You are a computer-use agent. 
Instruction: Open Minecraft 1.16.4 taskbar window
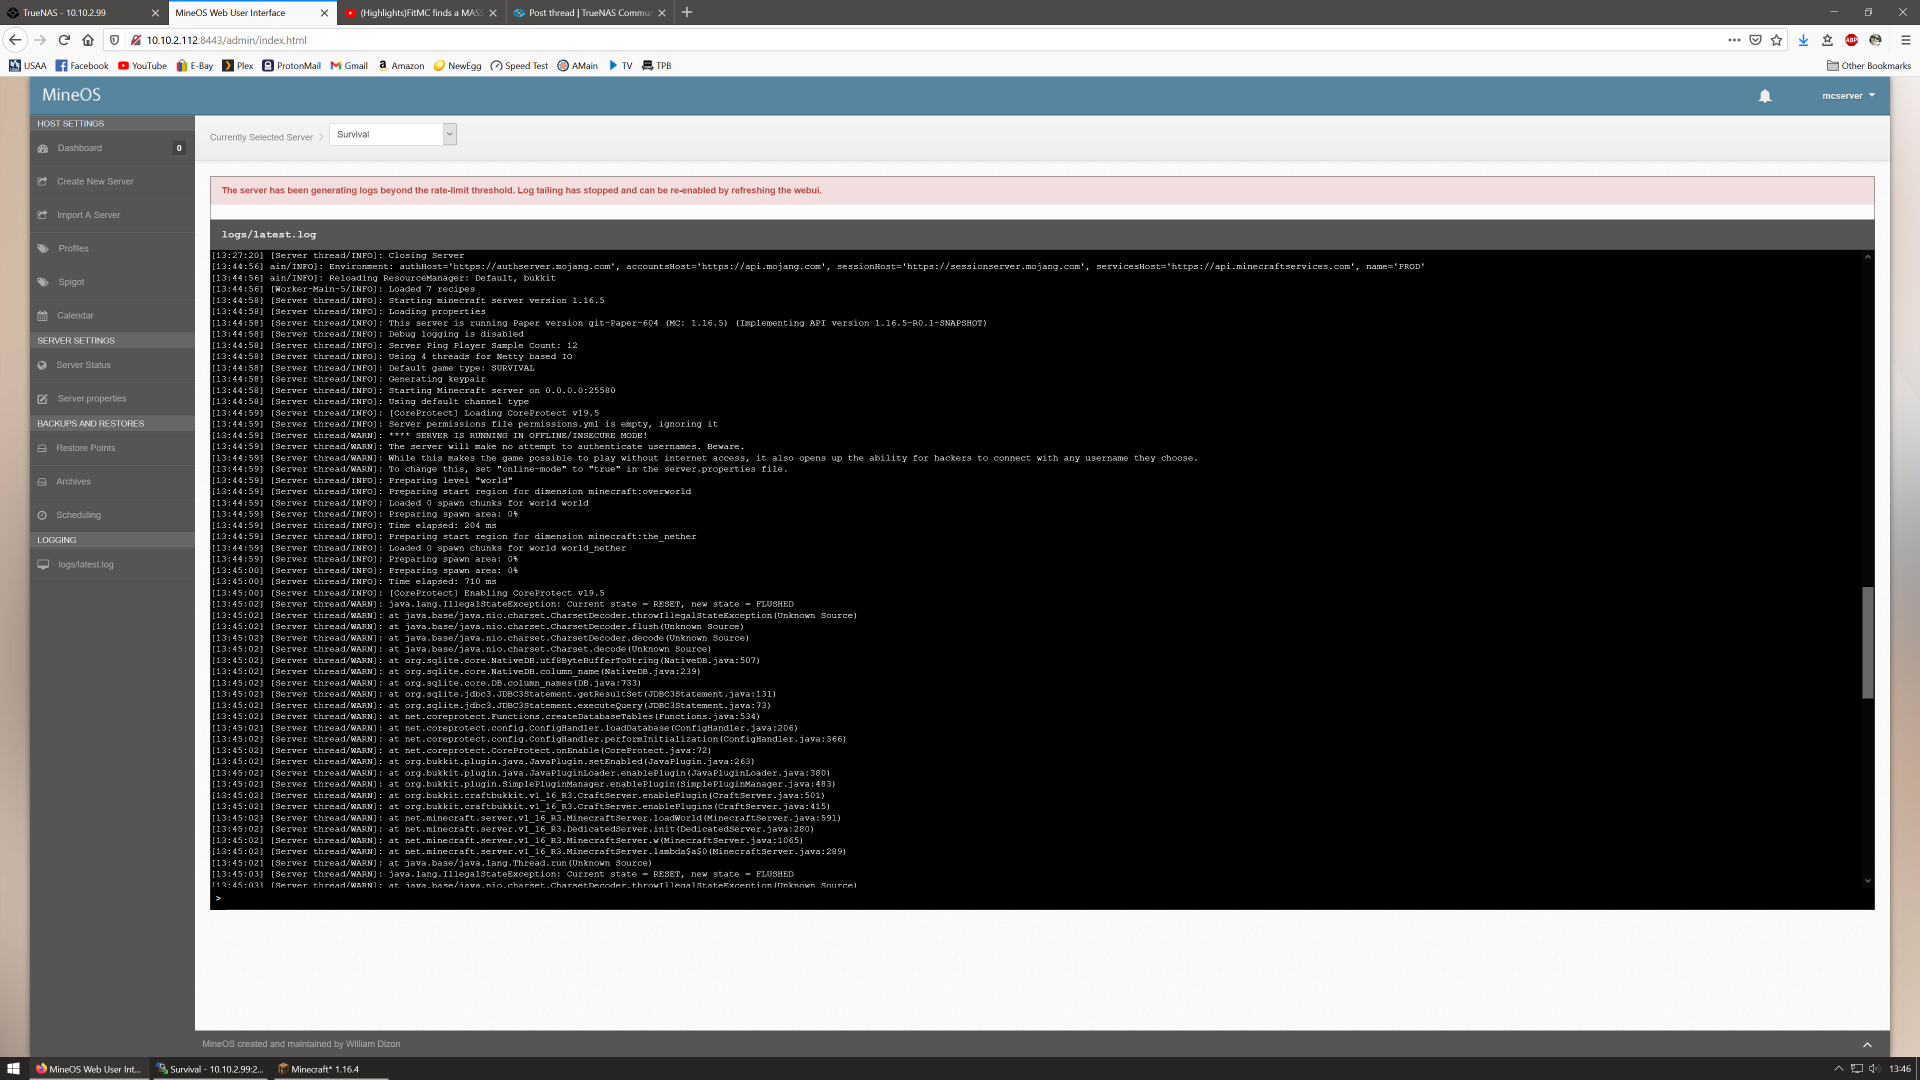(x=320, y=1069)
